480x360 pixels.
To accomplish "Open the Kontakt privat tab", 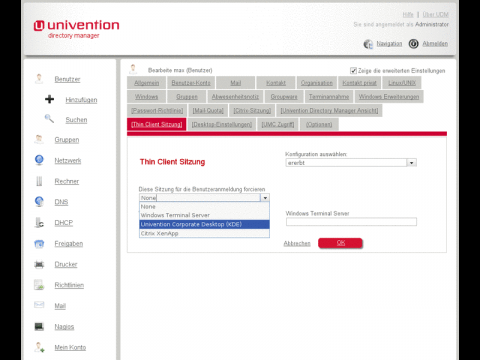I will tap(359, 83).
